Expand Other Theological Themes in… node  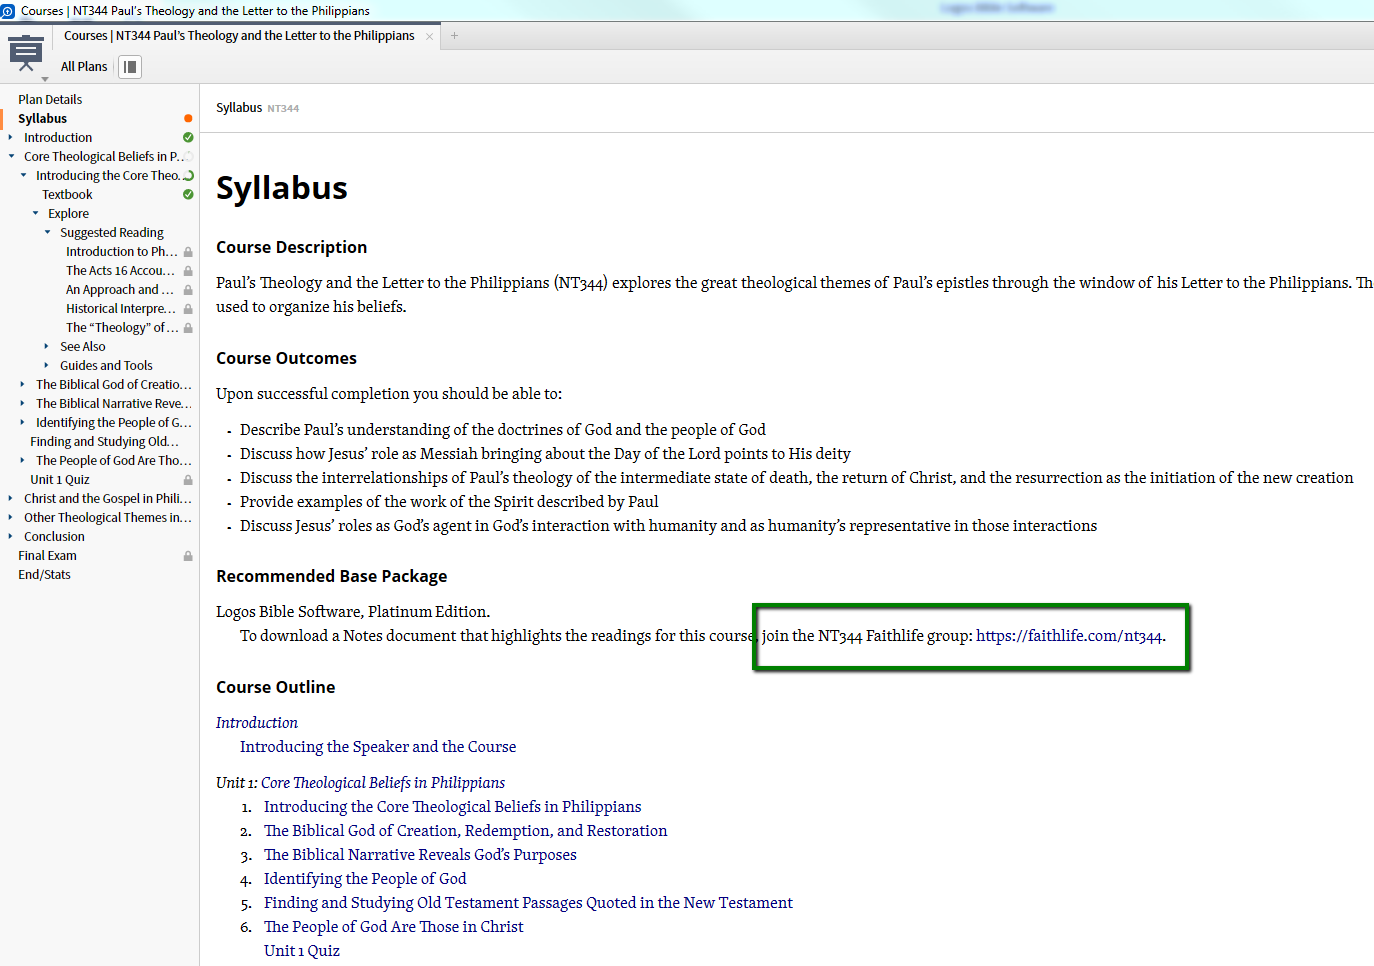(x=11, y=517)
